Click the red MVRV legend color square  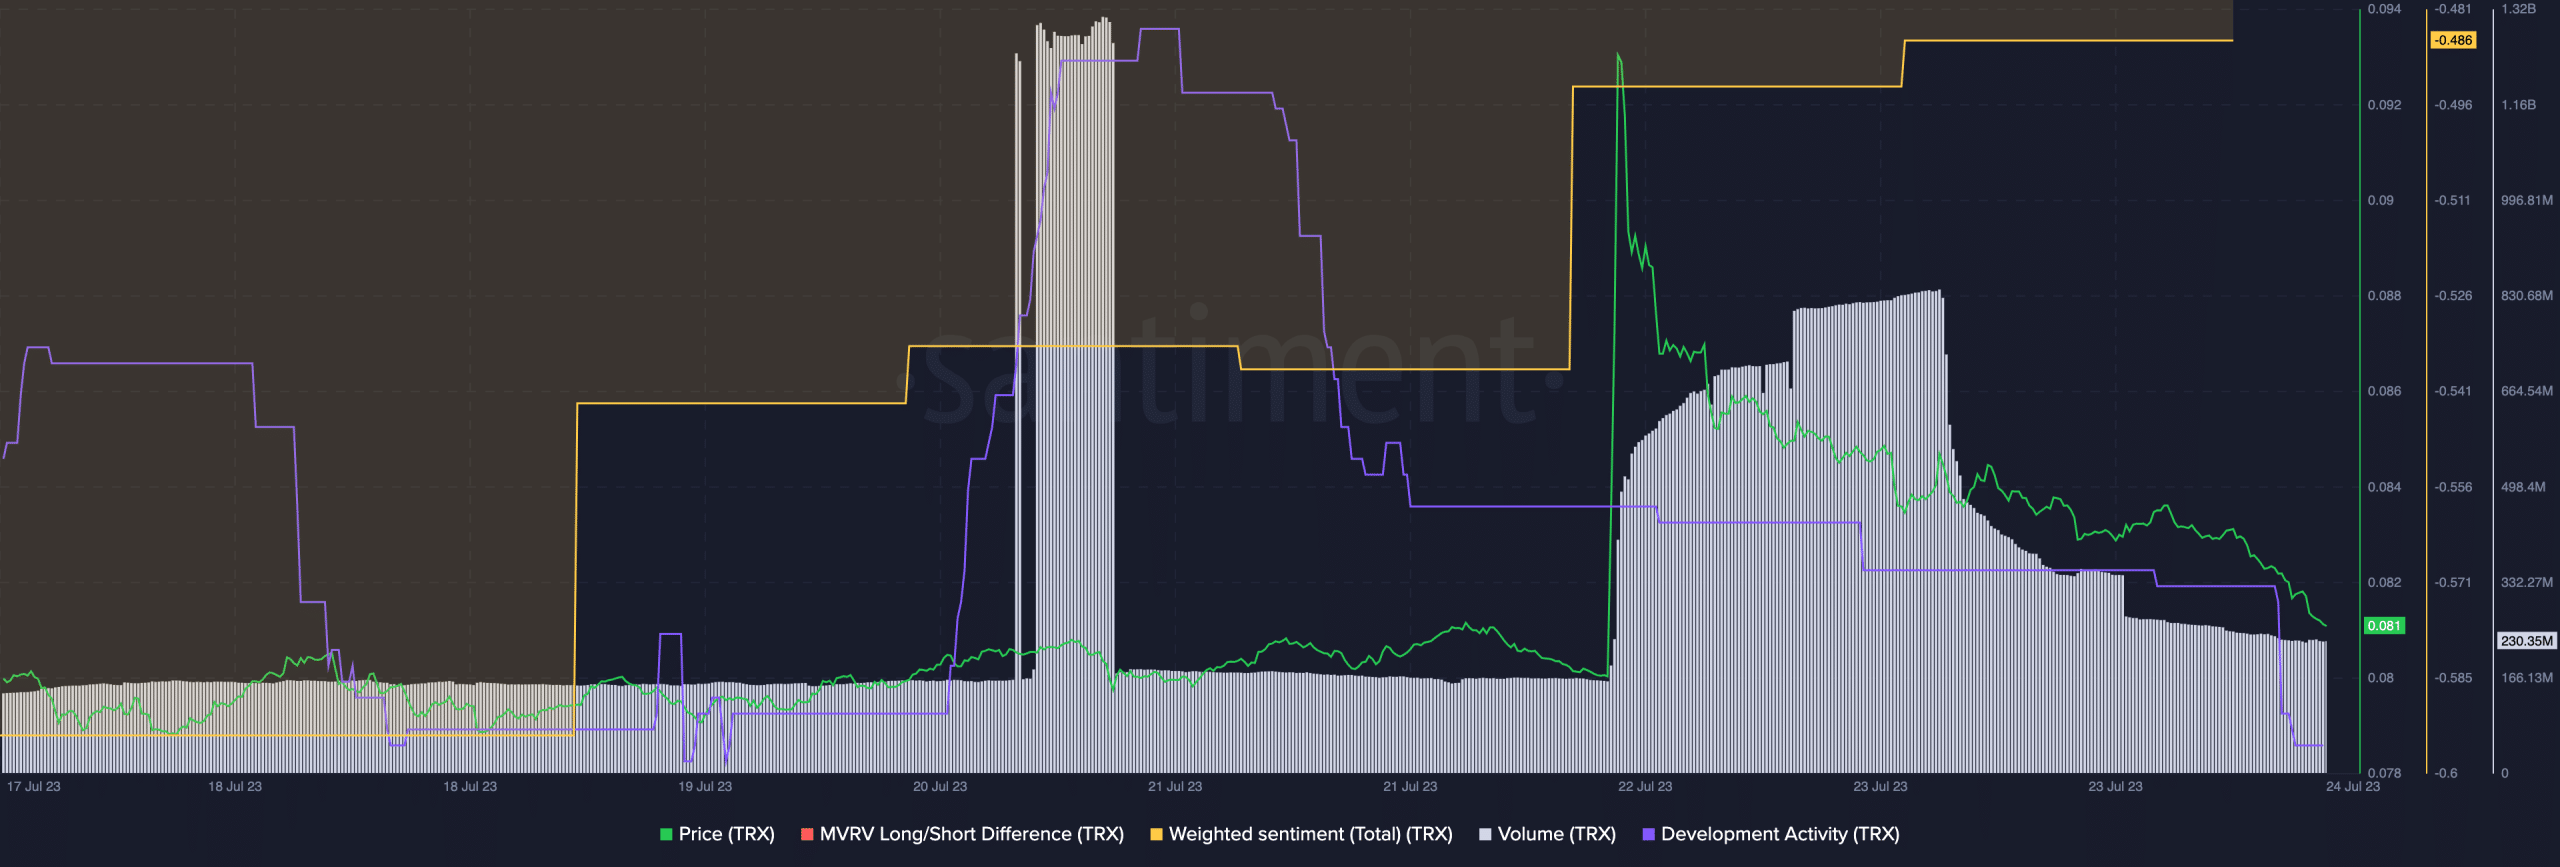(807, 834)
